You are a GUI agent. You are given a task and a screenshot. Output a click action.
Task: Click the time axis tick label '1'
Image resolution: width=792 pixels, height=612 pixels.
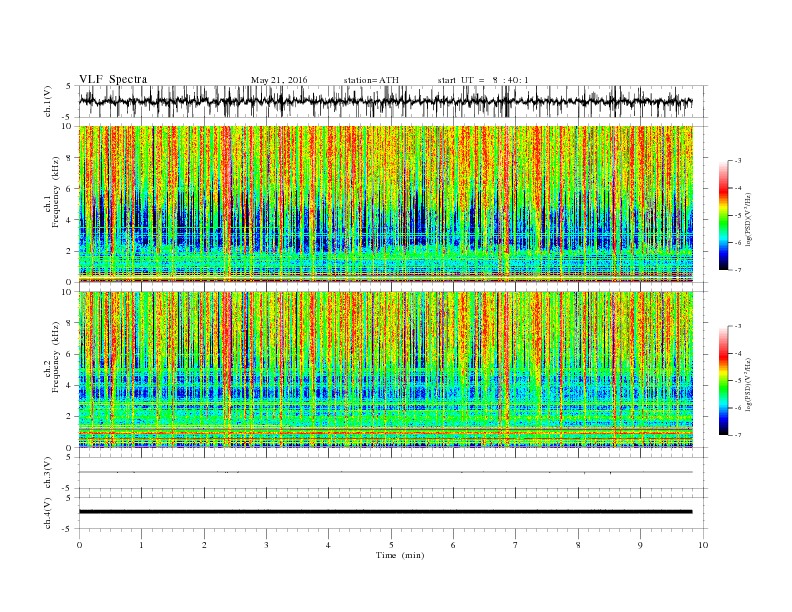[141, 545]
